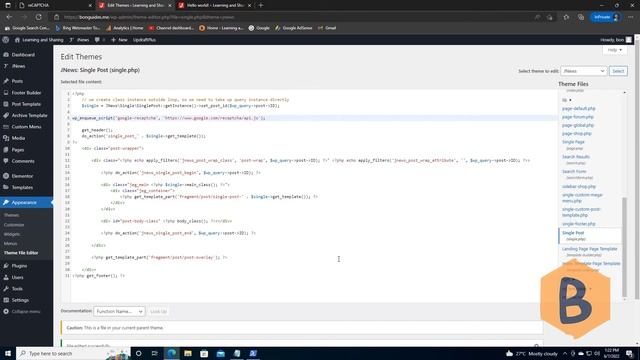Open Google AdSense bookmark
This screenshot has width=640, height=360.
click(x=293, y=28)
